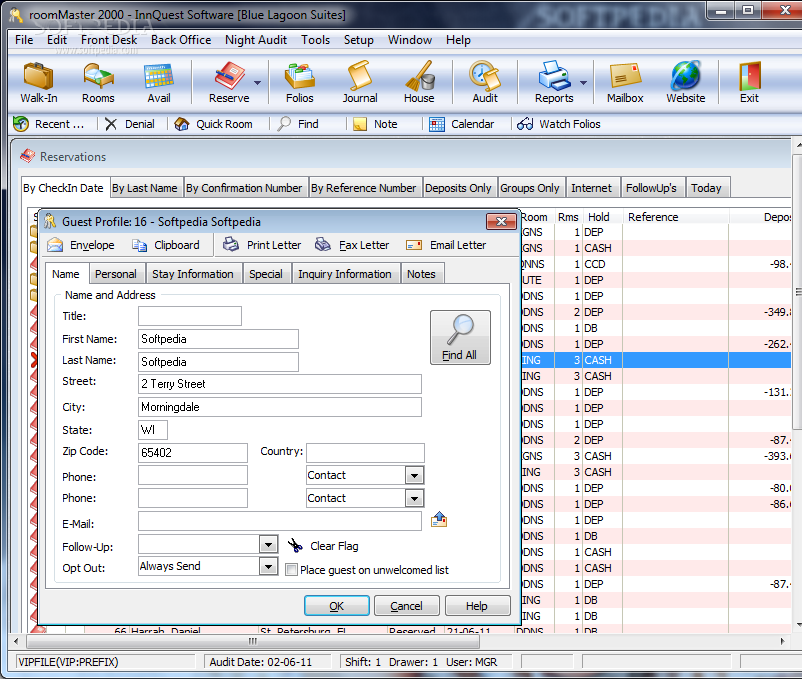Click the Find magnifier toolbar item
The image size is (802, 679).
[298, 124]
